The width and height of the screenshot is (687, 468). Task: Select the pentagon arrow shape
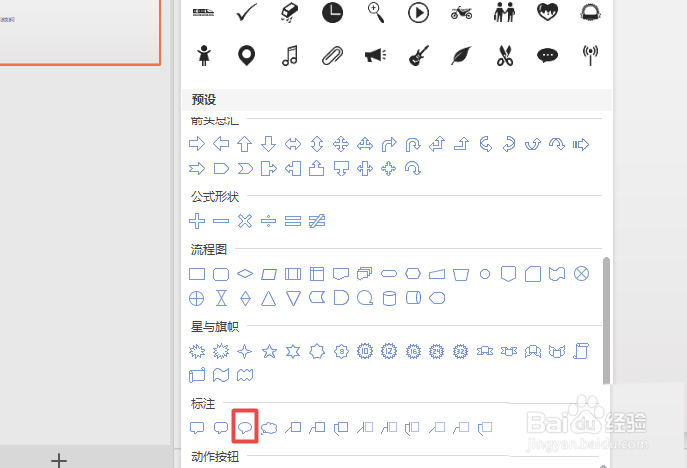[x=221, y=168]
